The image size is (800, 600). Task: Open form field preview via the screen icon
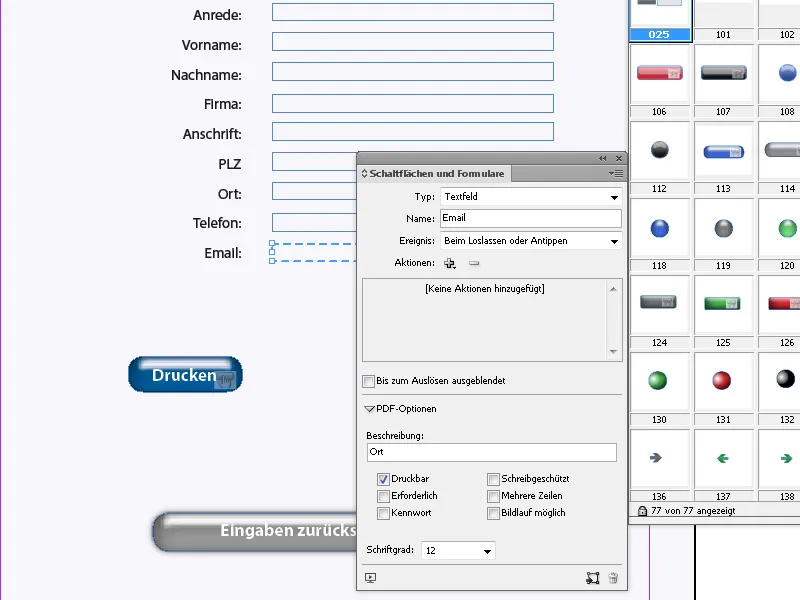pos(370,578)
